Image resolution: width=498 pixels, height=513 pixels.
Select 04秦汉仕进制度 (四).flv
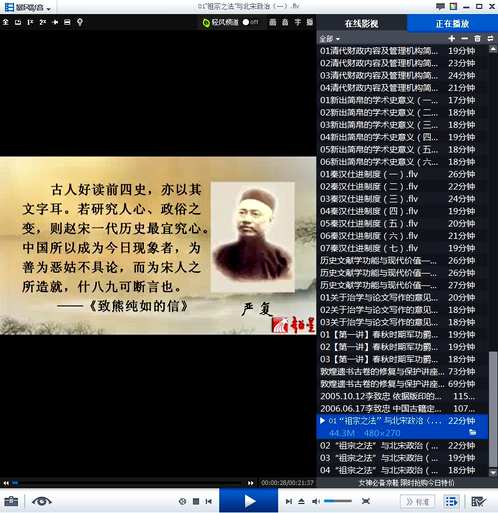tap(402, 211)
